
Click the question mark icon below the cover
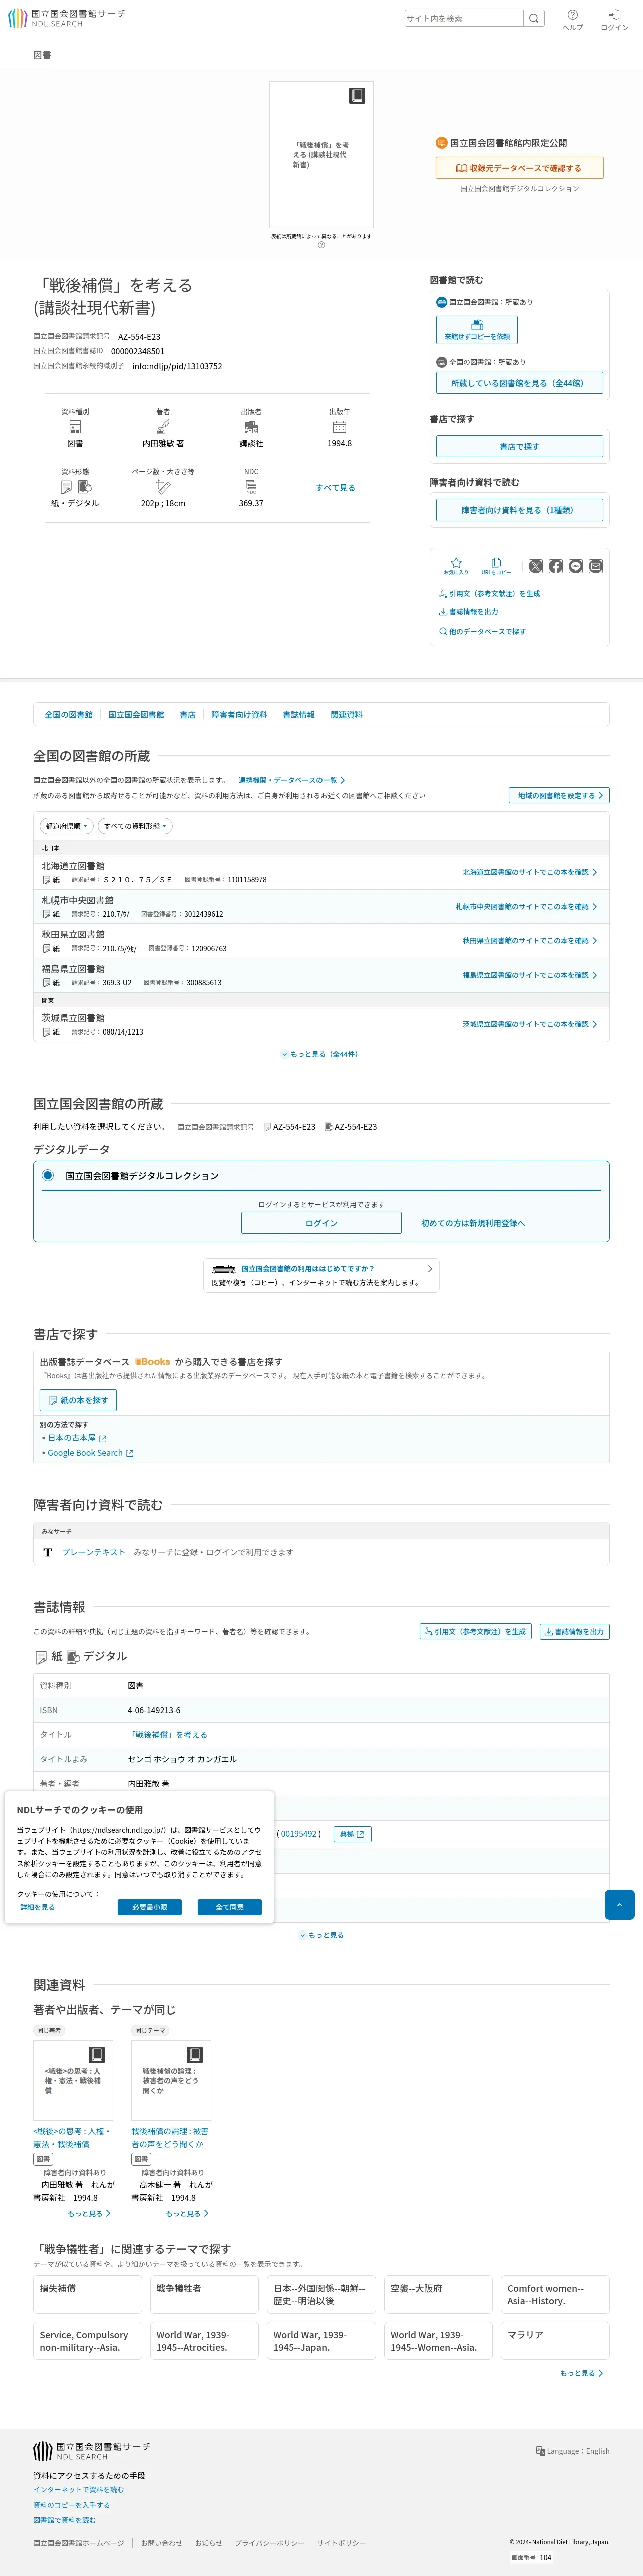(x=321, y=245)
